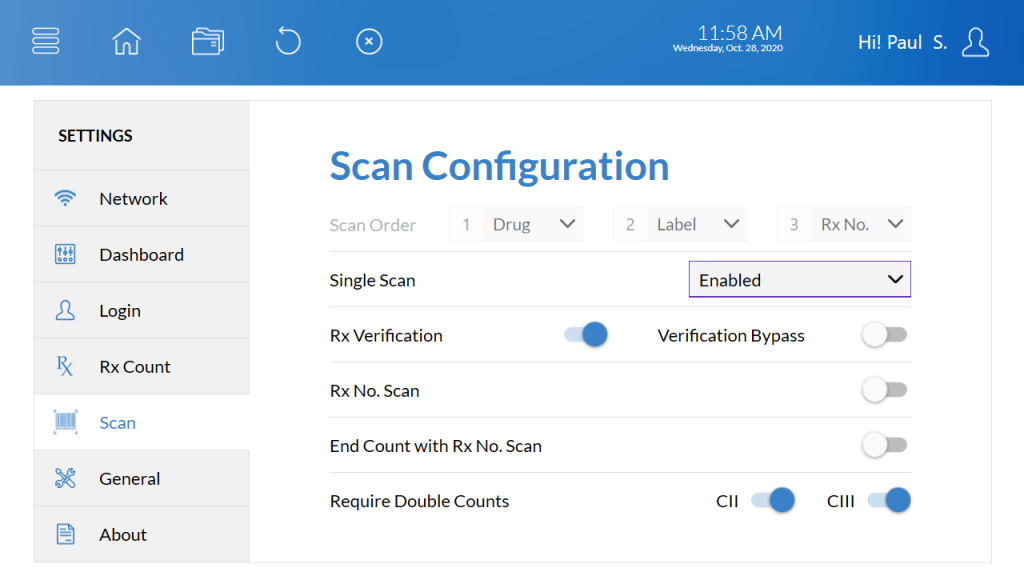Click the circled X cancel icon

(x=369, y=41)
